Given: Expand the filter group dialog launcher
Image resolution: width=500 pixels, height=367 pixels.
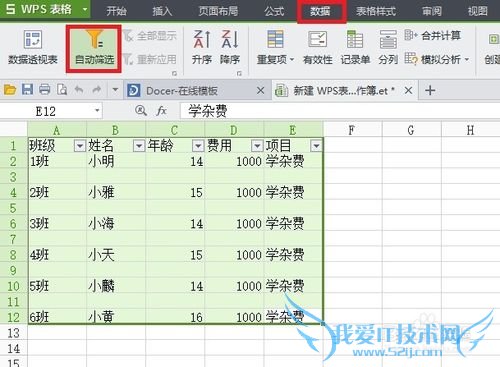Looking at the screenshot, I should click(x=174, y=73).
